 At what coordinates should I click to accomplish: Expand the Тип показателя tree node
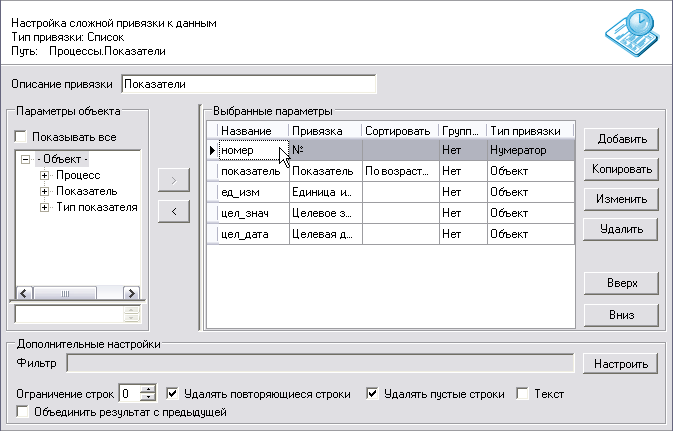pyautogui.click(x=44, y=207)
